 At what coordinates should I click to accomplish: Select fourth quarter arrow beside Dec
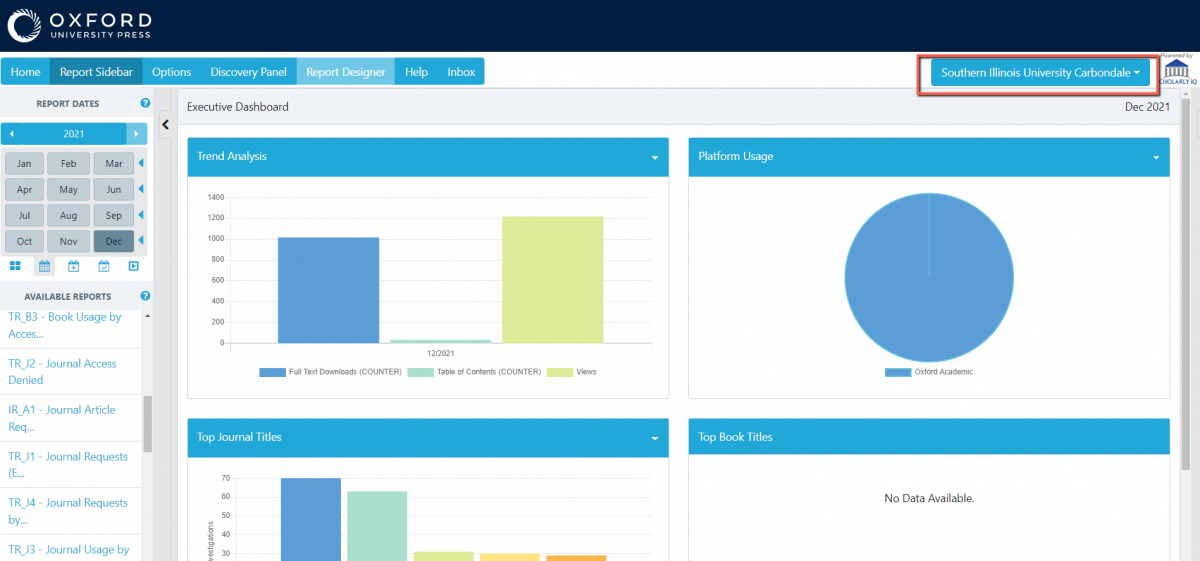[141, 241]
